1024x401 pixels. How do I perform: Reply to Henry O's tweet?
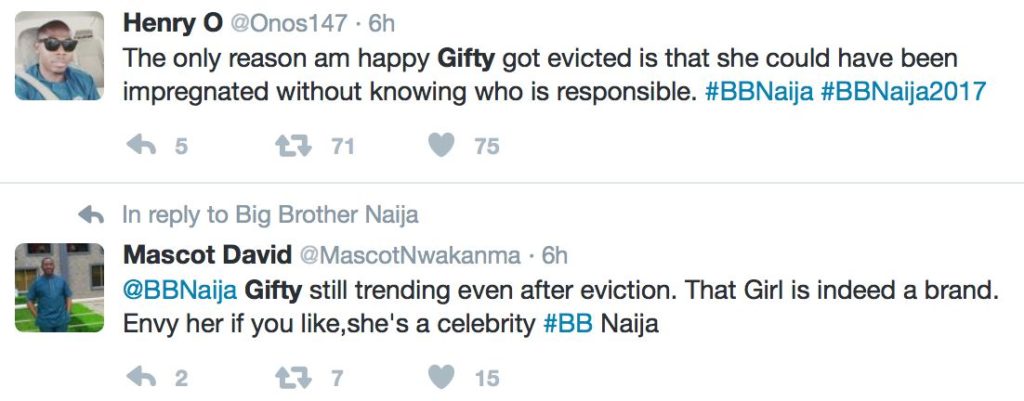point(145,146)
